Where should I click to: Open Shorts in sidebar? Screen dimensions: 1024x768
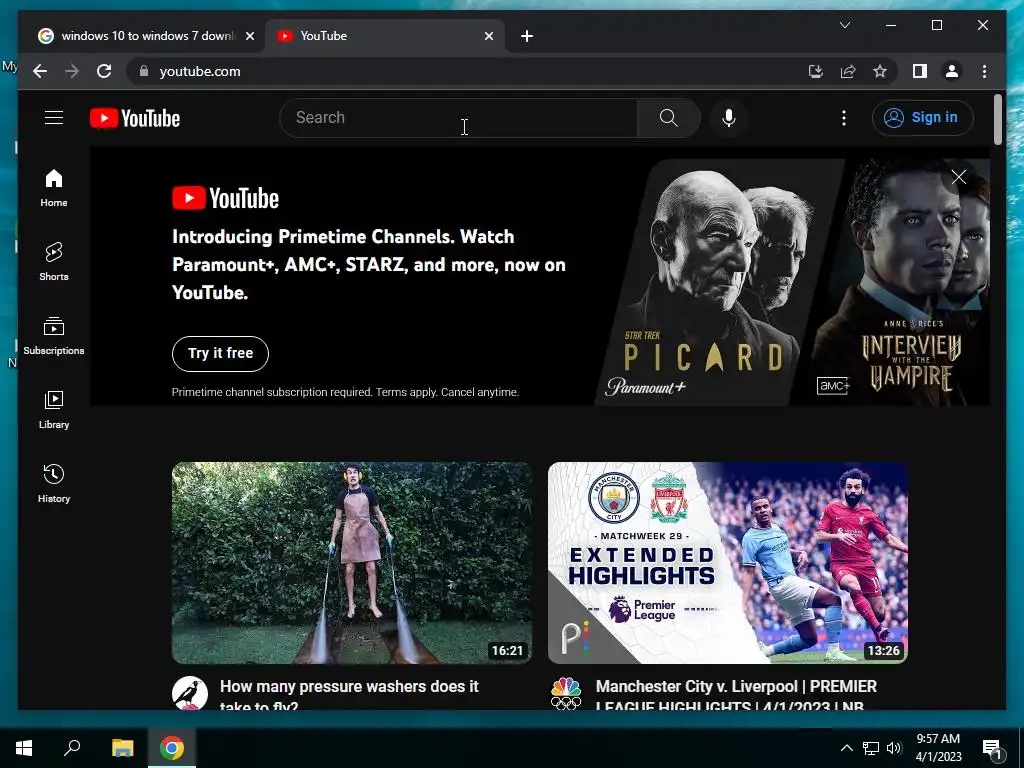(54, 262)
